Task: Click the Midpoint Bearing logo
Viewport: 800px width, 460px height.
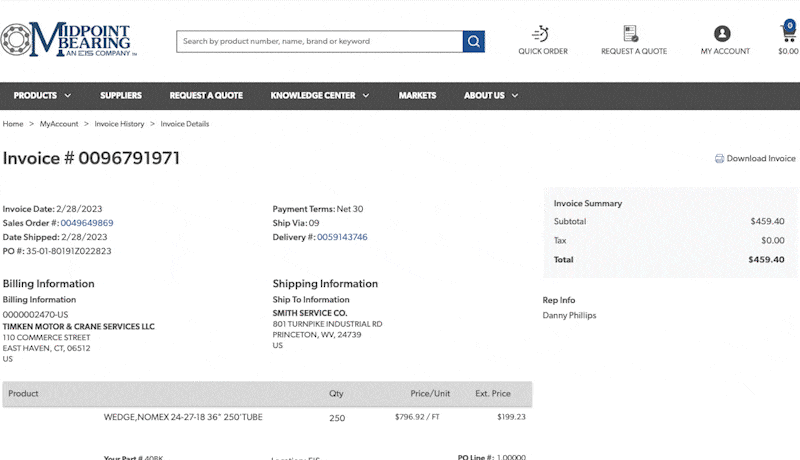Action: tap(68, 39)
